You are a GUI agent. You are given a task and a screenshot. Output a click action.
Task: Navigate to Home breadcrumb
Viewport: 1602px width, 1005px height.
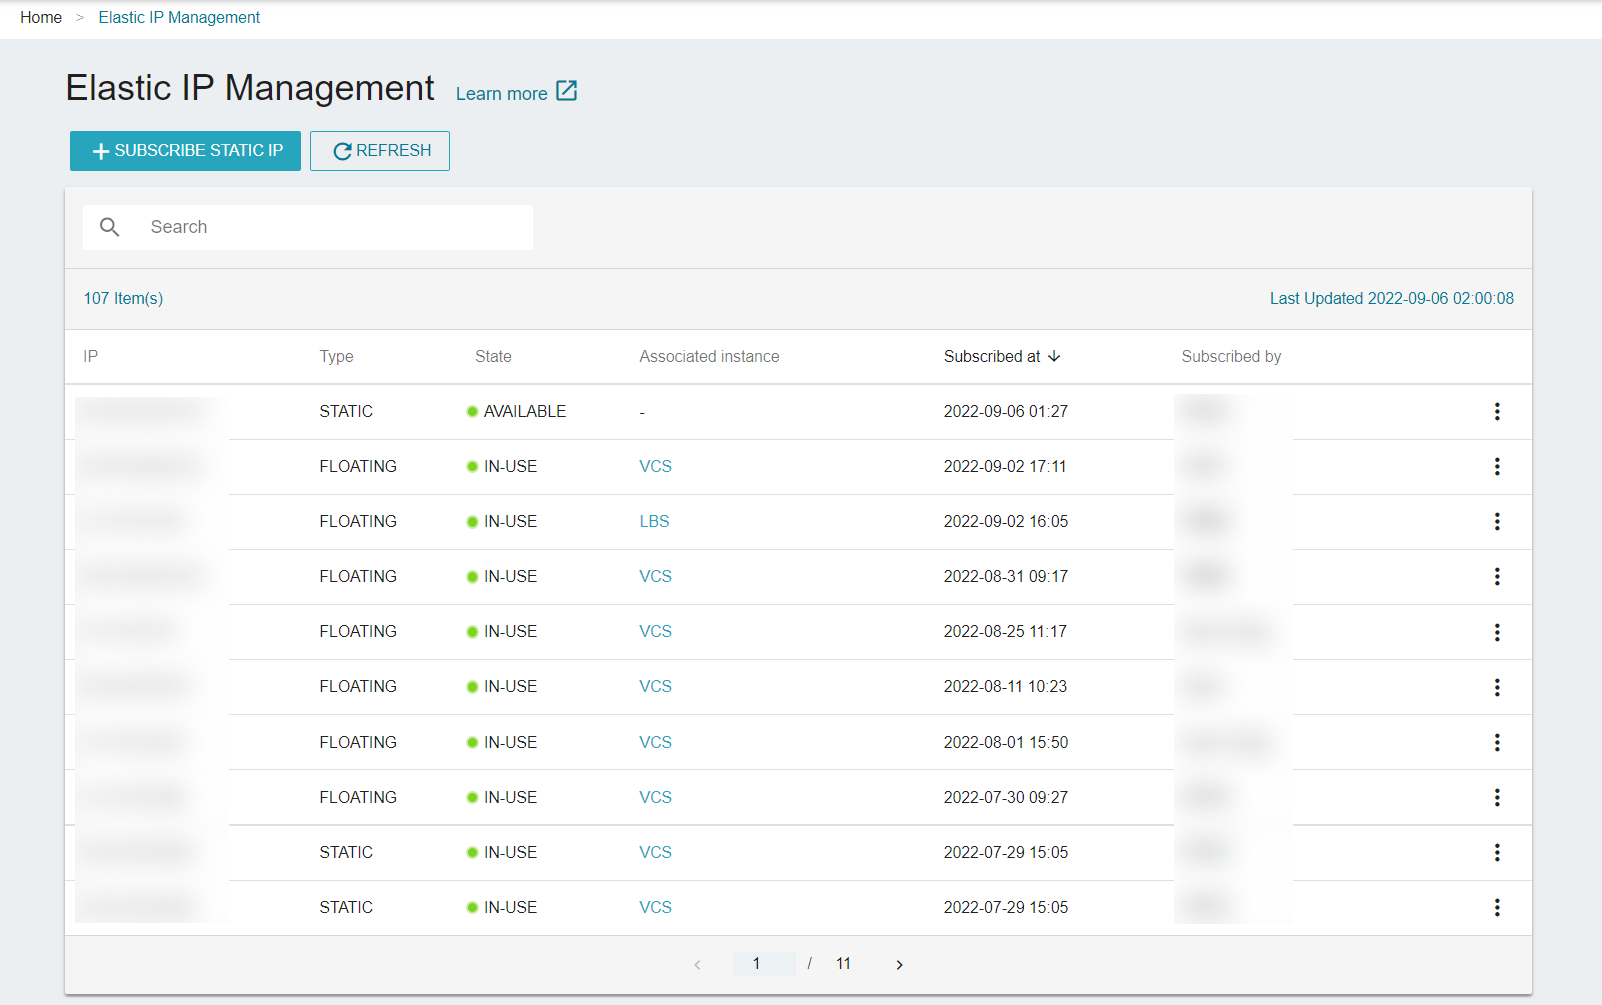pyautogui.click(x=41, y=17)
